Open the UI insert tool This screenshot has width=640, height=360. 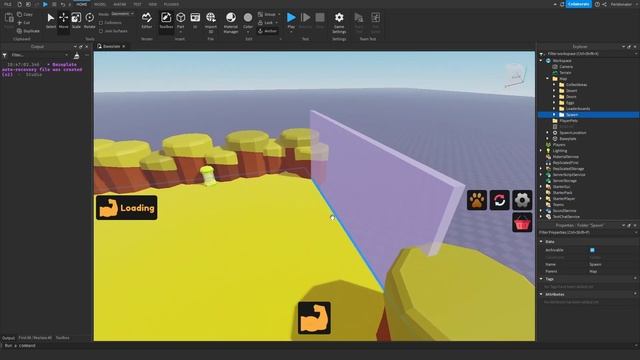[195, 20]
